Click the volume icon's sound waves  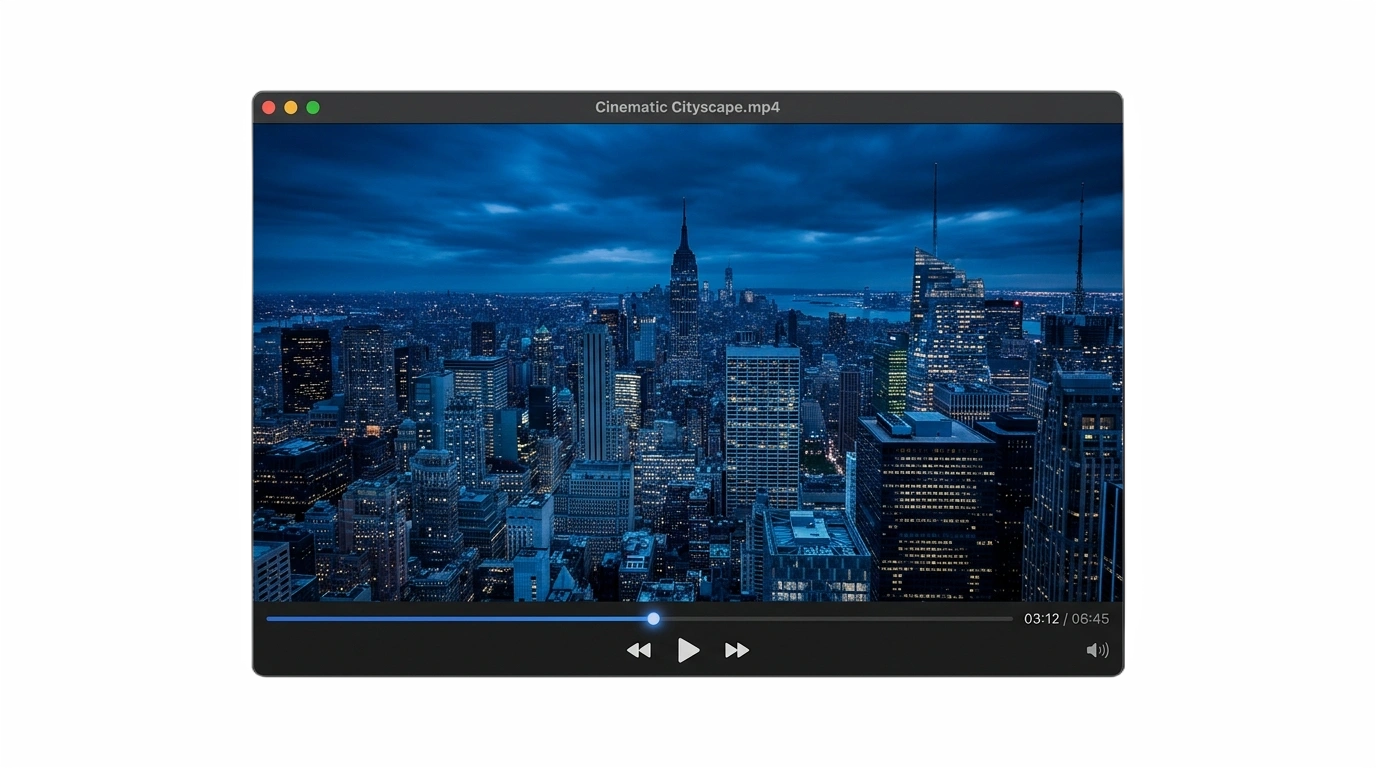coord(1104,650)
